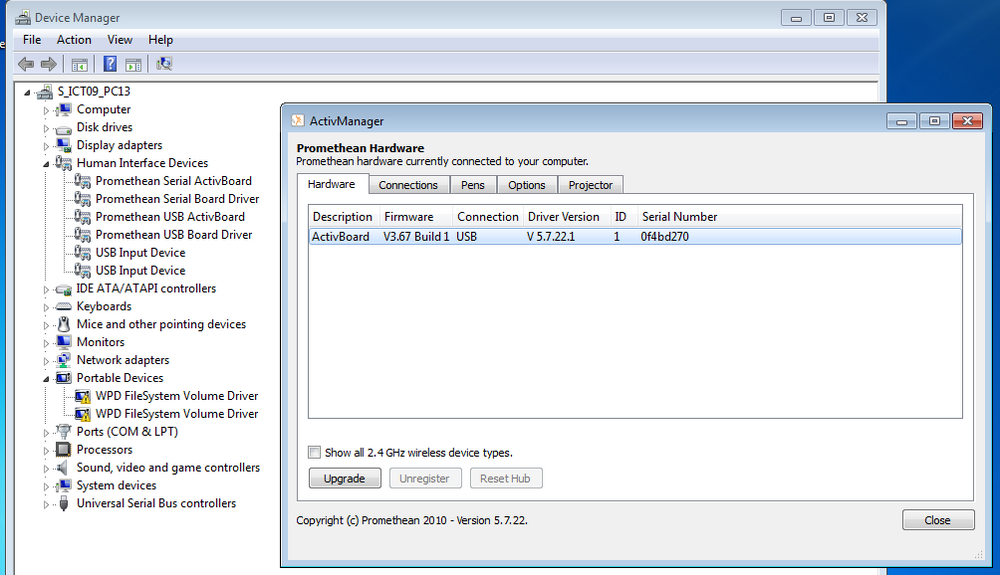This screenshot has height=575, width=1000.
Task: Switch to the Projector tab
Action: [x=591, y=185]
